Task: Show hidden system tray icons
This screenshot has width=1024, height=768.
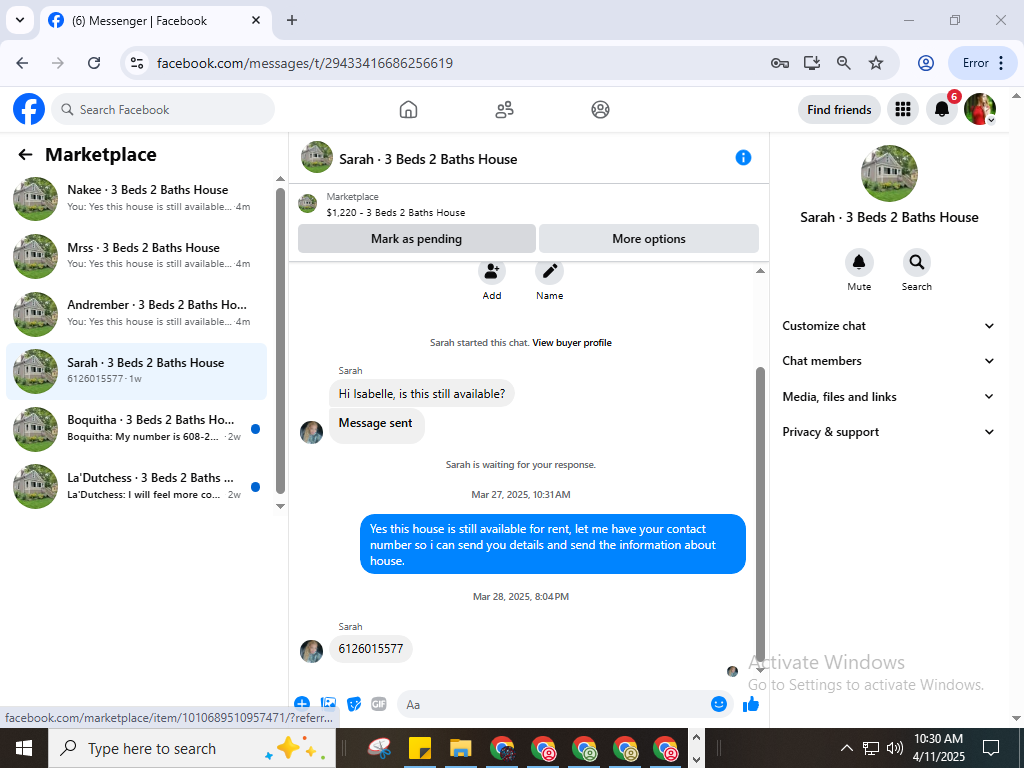Action: coord(846,748)
